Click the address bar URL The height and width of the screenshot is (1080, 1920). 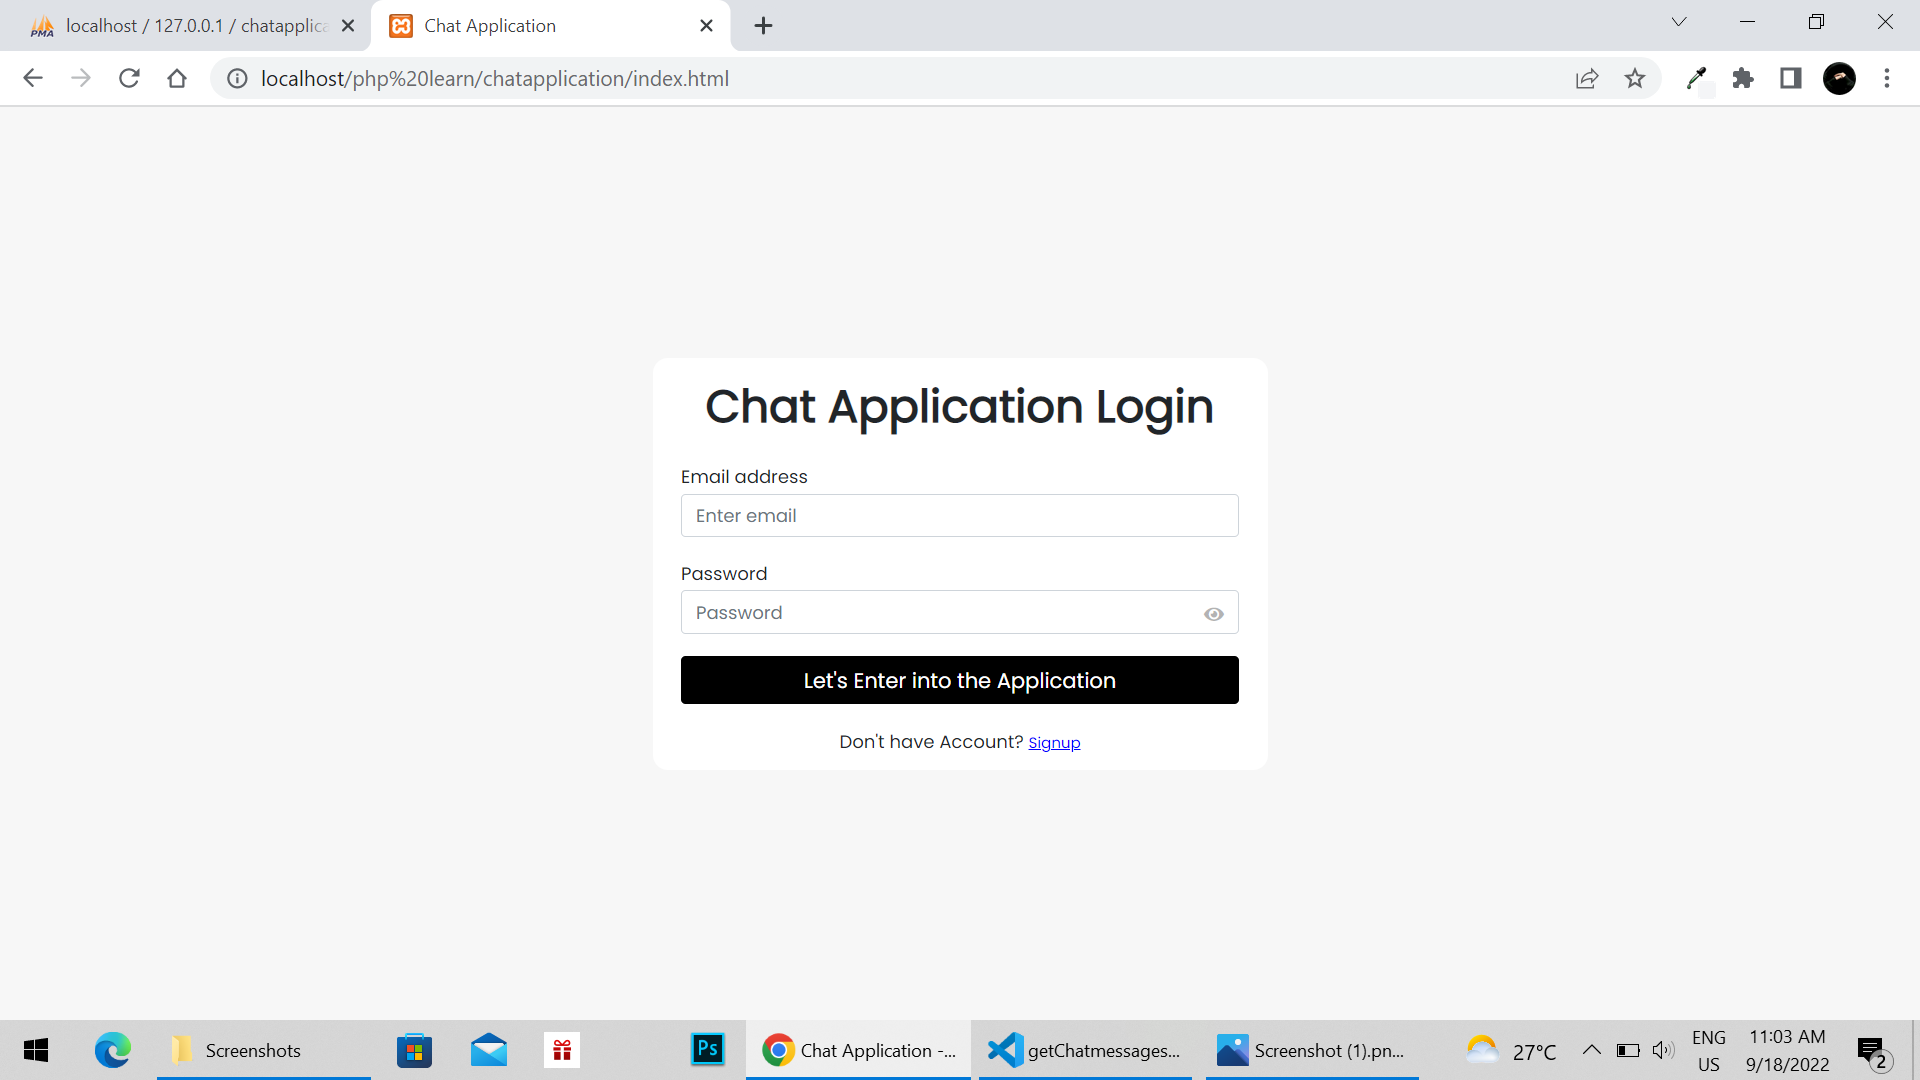point(495,78)
